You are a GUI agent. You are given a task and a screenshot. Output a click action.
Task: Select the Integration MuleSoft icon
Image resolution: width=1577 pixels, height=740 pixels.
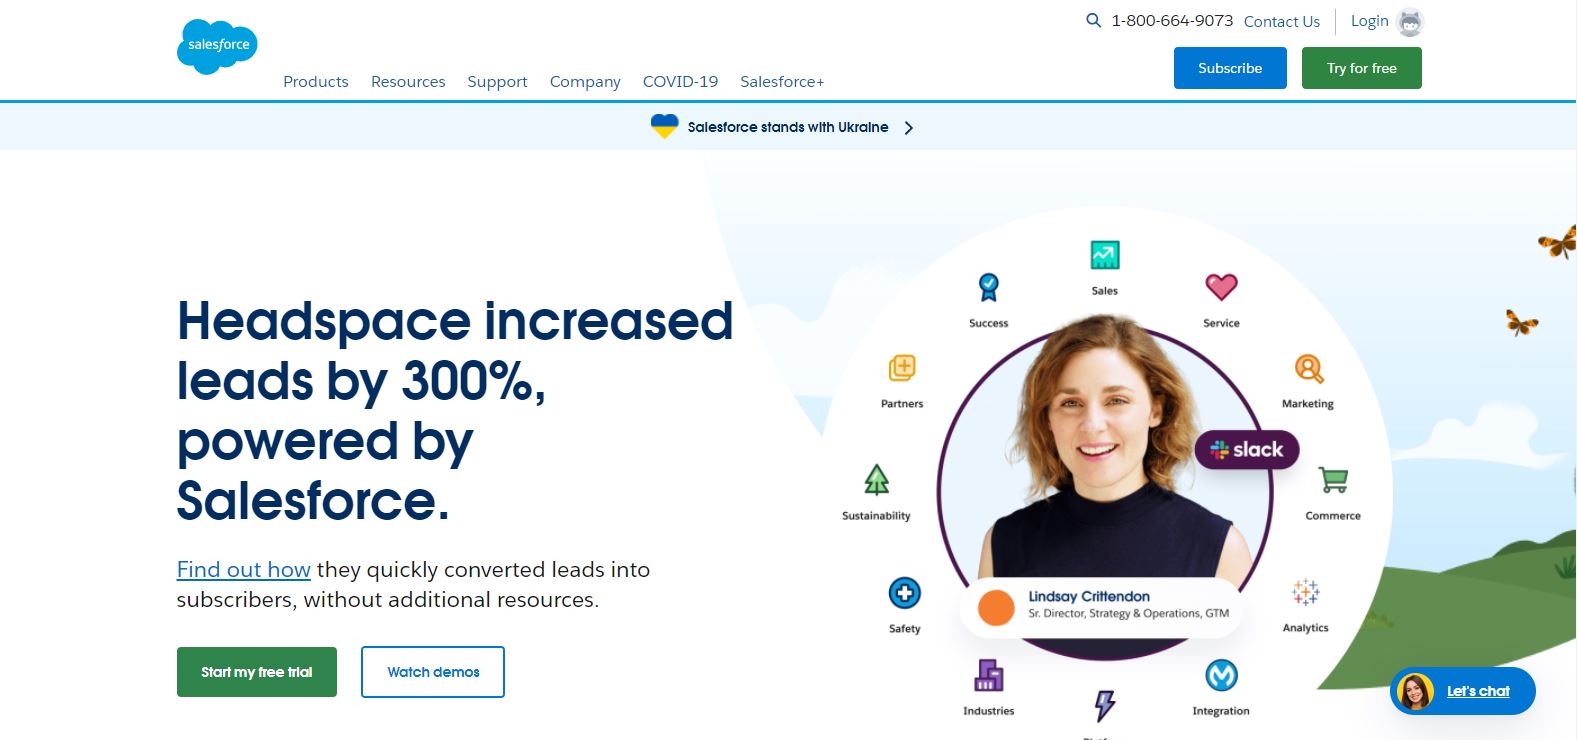click(1221, 676)
